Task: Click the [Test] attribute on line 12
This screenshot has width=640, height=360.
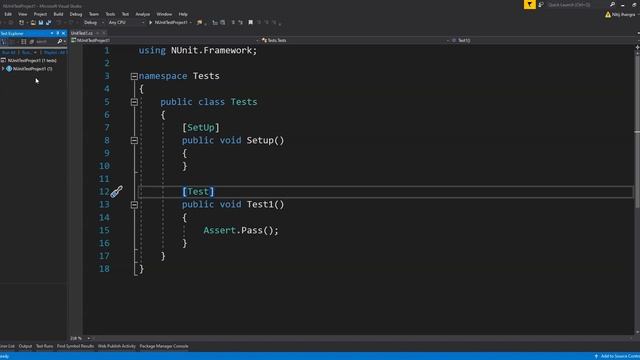Action: 198,192
